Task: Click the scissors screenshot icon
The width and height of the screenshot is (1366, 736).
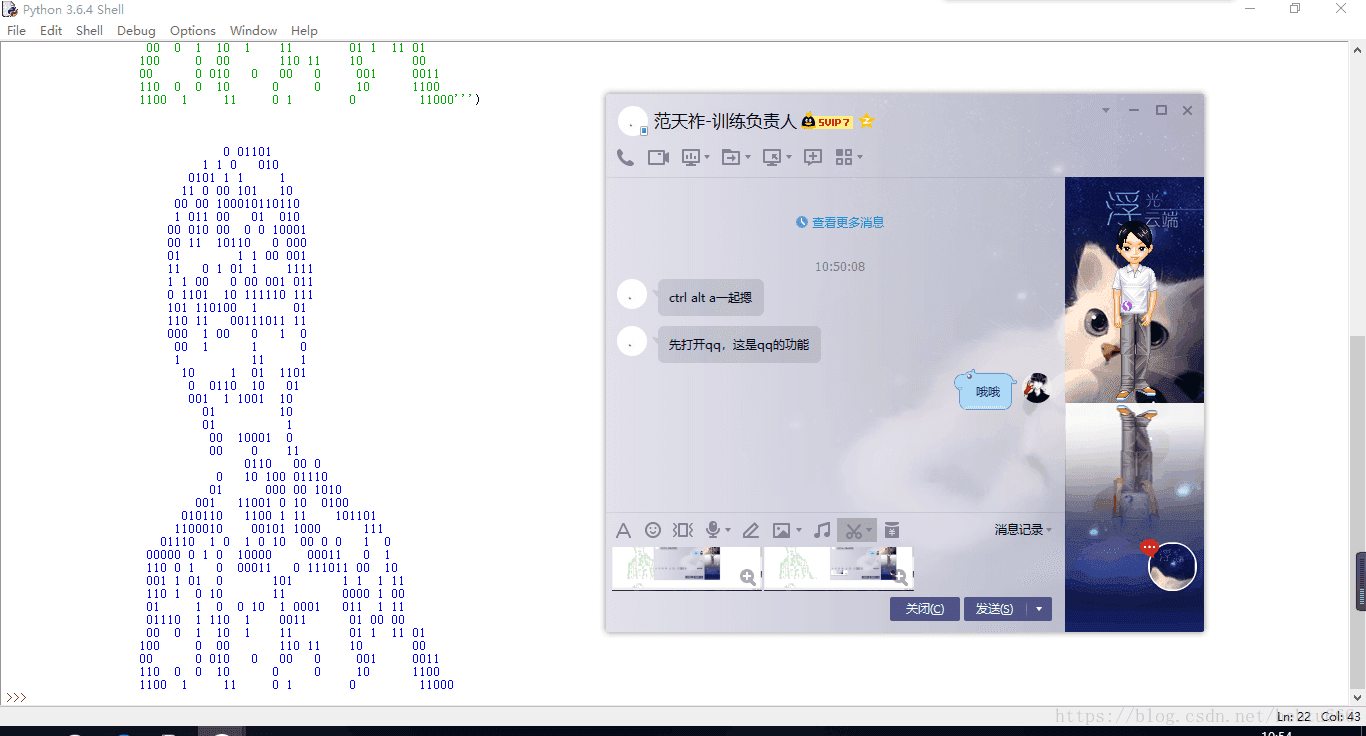Action: click(x=853, y=530)
